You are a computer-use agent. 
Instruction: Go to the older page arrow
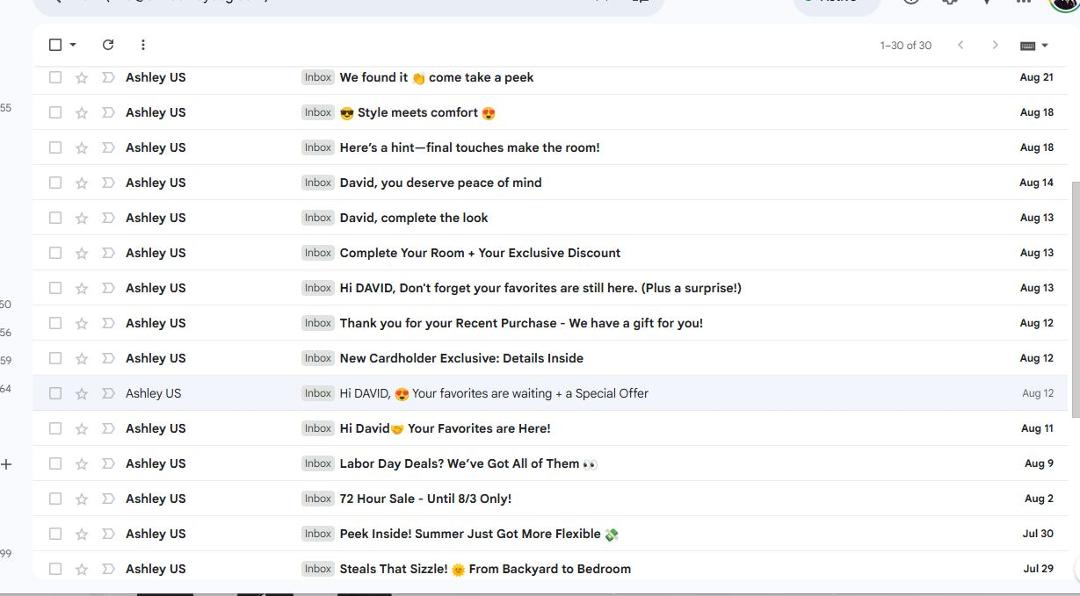[995, 45]
